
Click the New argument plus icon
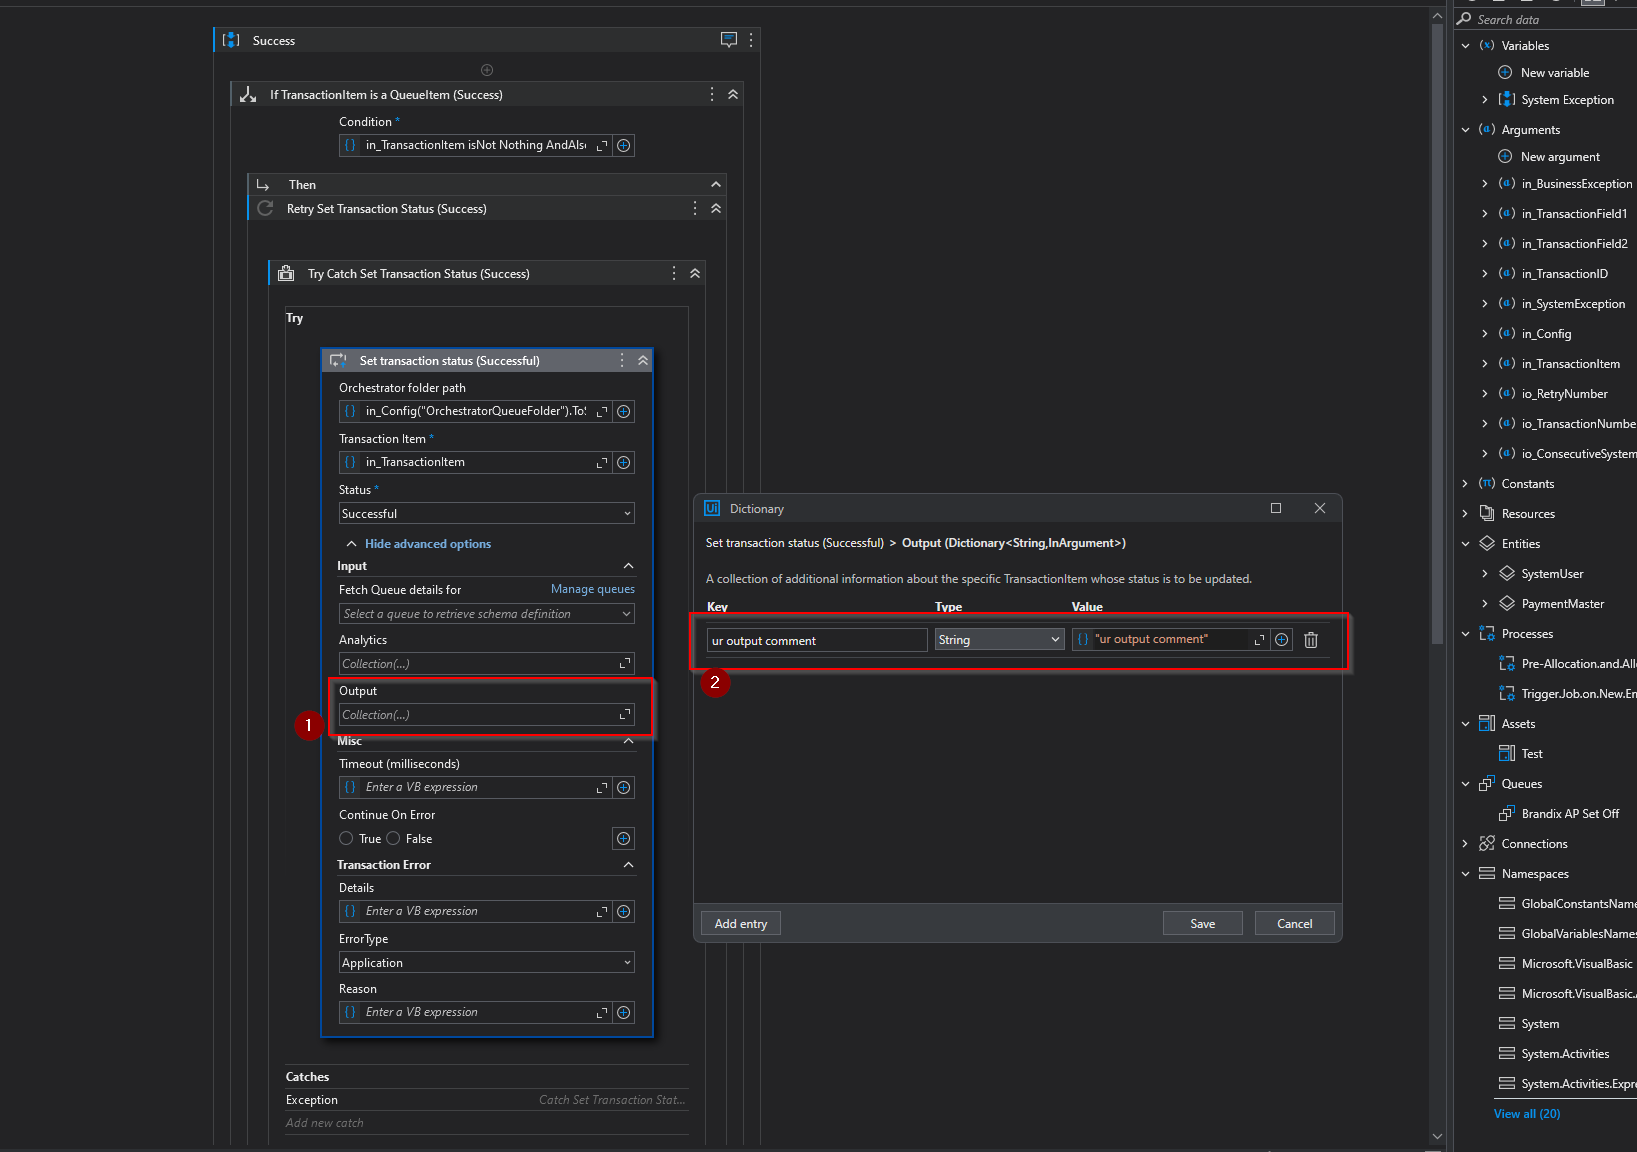pyautogui.click(x=1505, y=156)
